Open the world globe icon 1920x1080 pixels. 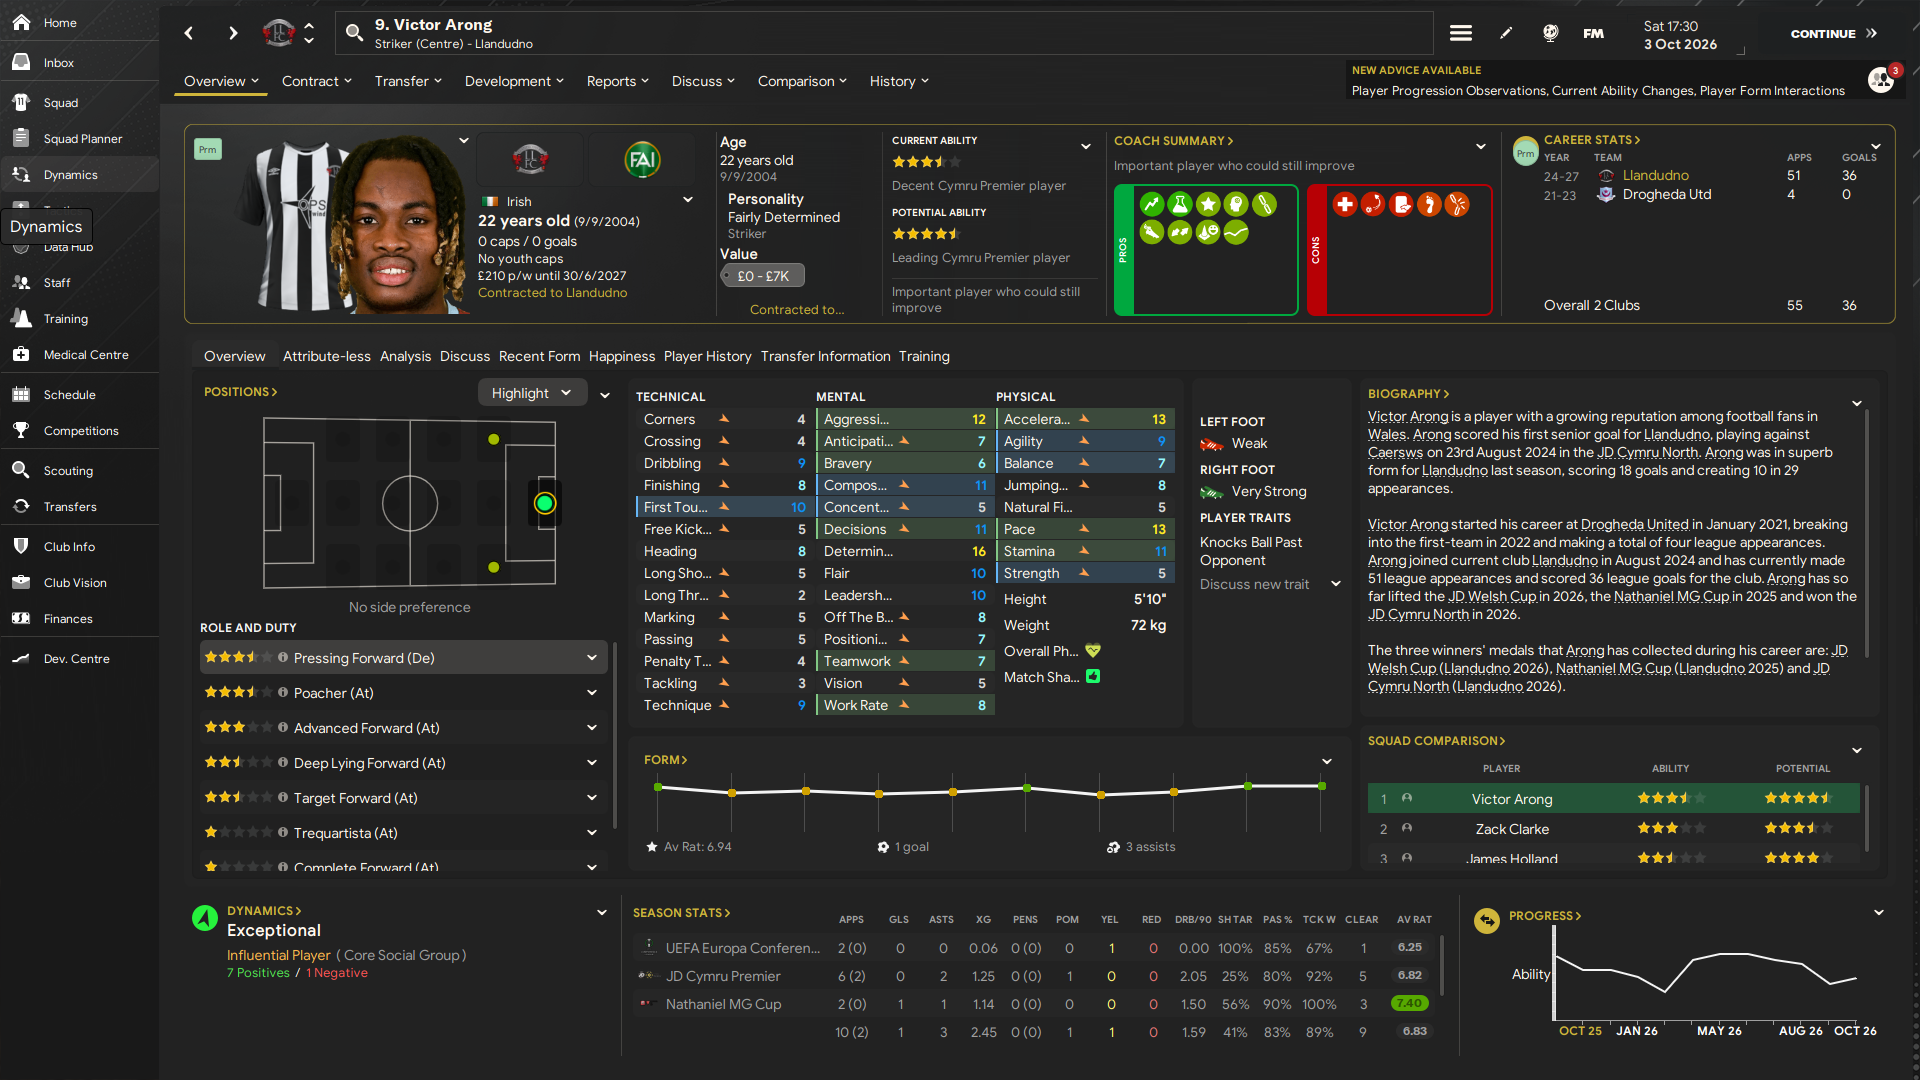1550,33
